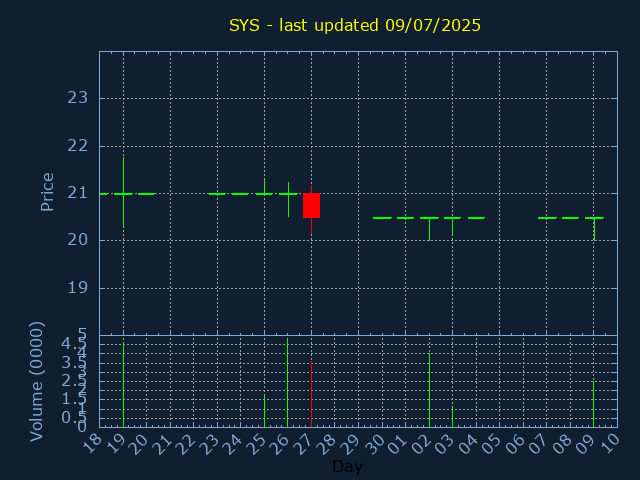Click the tall green price wick on day 19
The image size is (640, 480).
[124, 192]
